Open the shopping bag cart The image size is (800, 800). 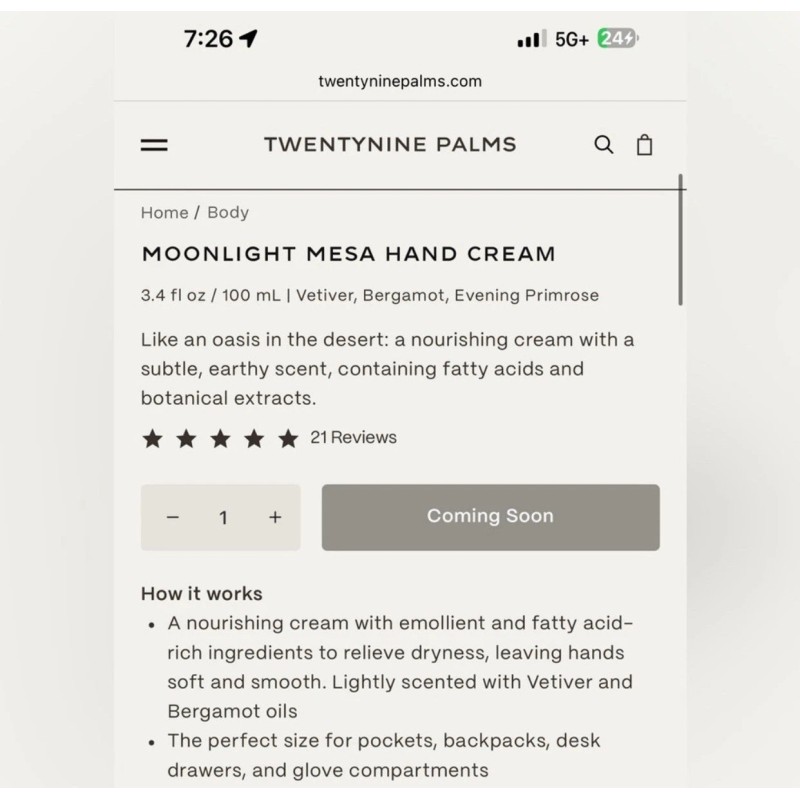[x=645, y=145]
